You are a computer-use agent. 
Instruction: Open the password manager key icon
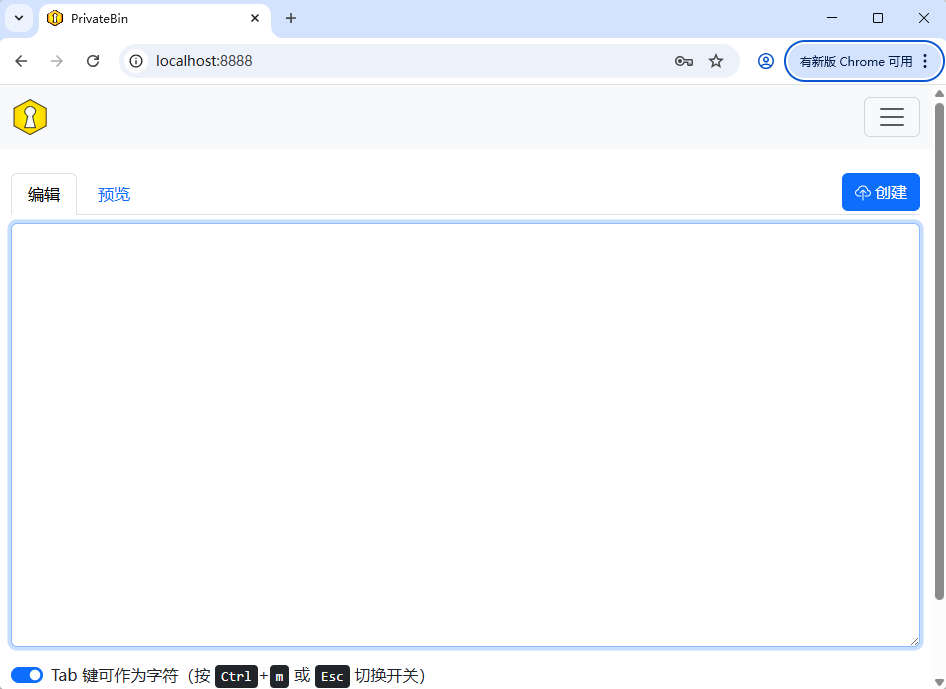684,61
